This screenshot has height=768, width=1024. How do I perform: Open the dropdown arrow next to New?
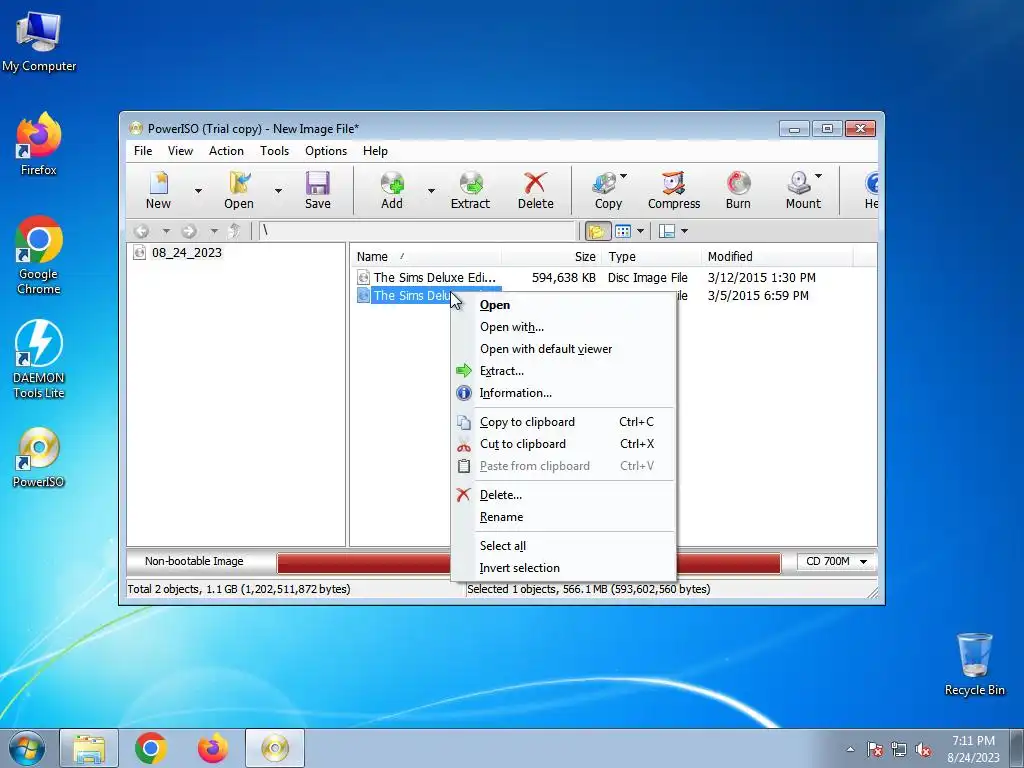click(x=198, y=191)
